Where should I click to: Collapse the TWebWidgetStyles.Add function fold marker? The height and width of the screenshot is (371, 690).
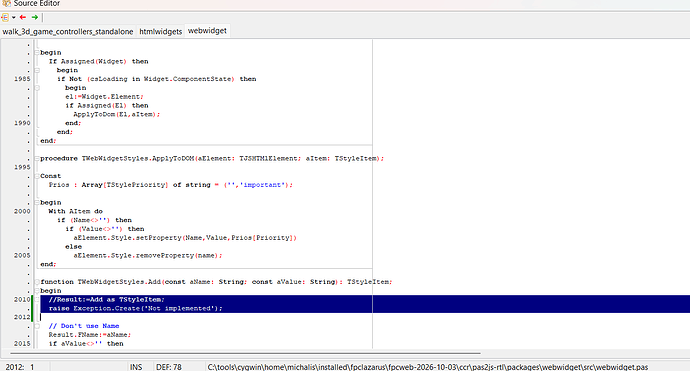pos(37,282)
